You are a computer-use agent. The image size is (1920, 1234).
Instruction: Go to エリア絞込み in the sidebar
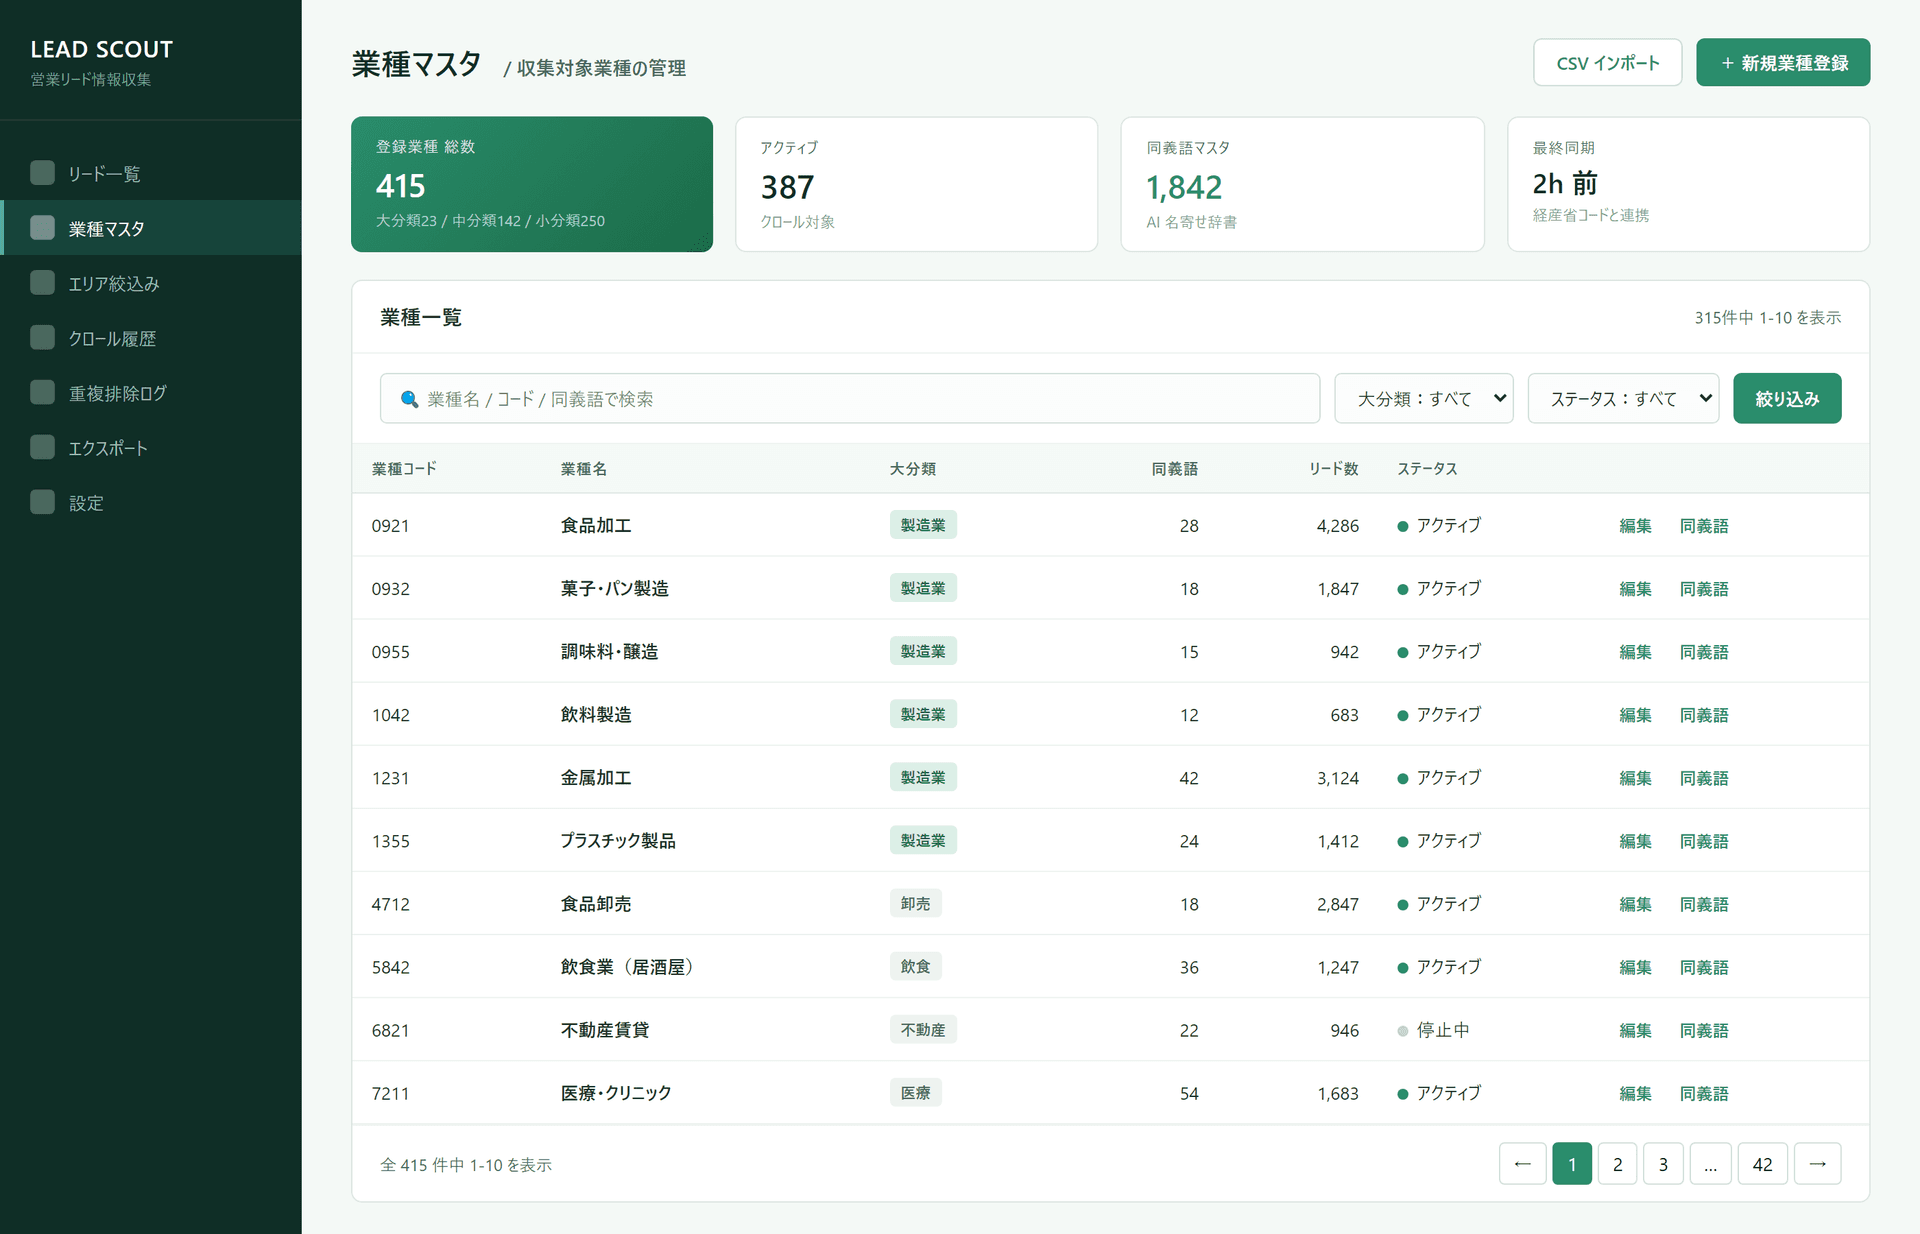point(151,283)
